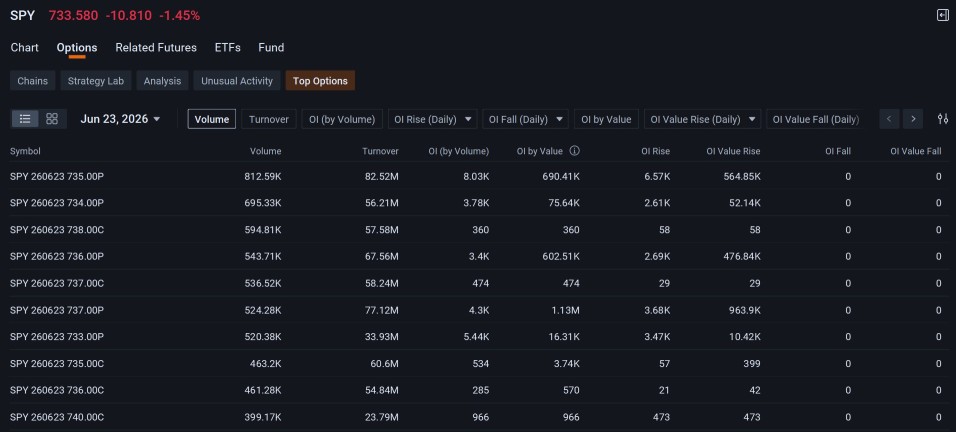Image resolution: width=956 pixels, height=432 pixels.
Task: Click the SPY ticker symbol header
Action: pyautogui.click(x=23, y=15)
